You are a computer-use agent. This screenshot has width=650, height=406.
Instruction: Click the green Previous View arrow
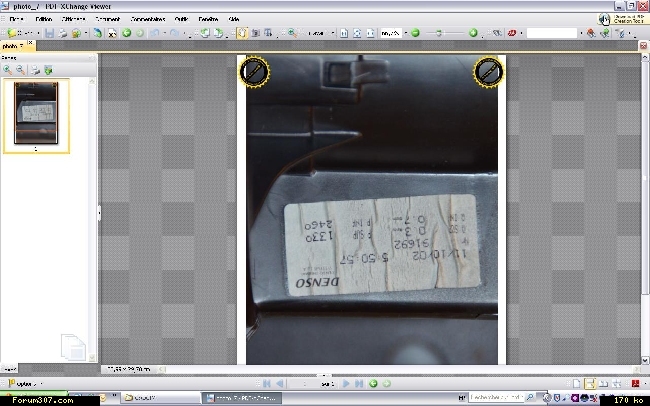(x=127, y=33)
